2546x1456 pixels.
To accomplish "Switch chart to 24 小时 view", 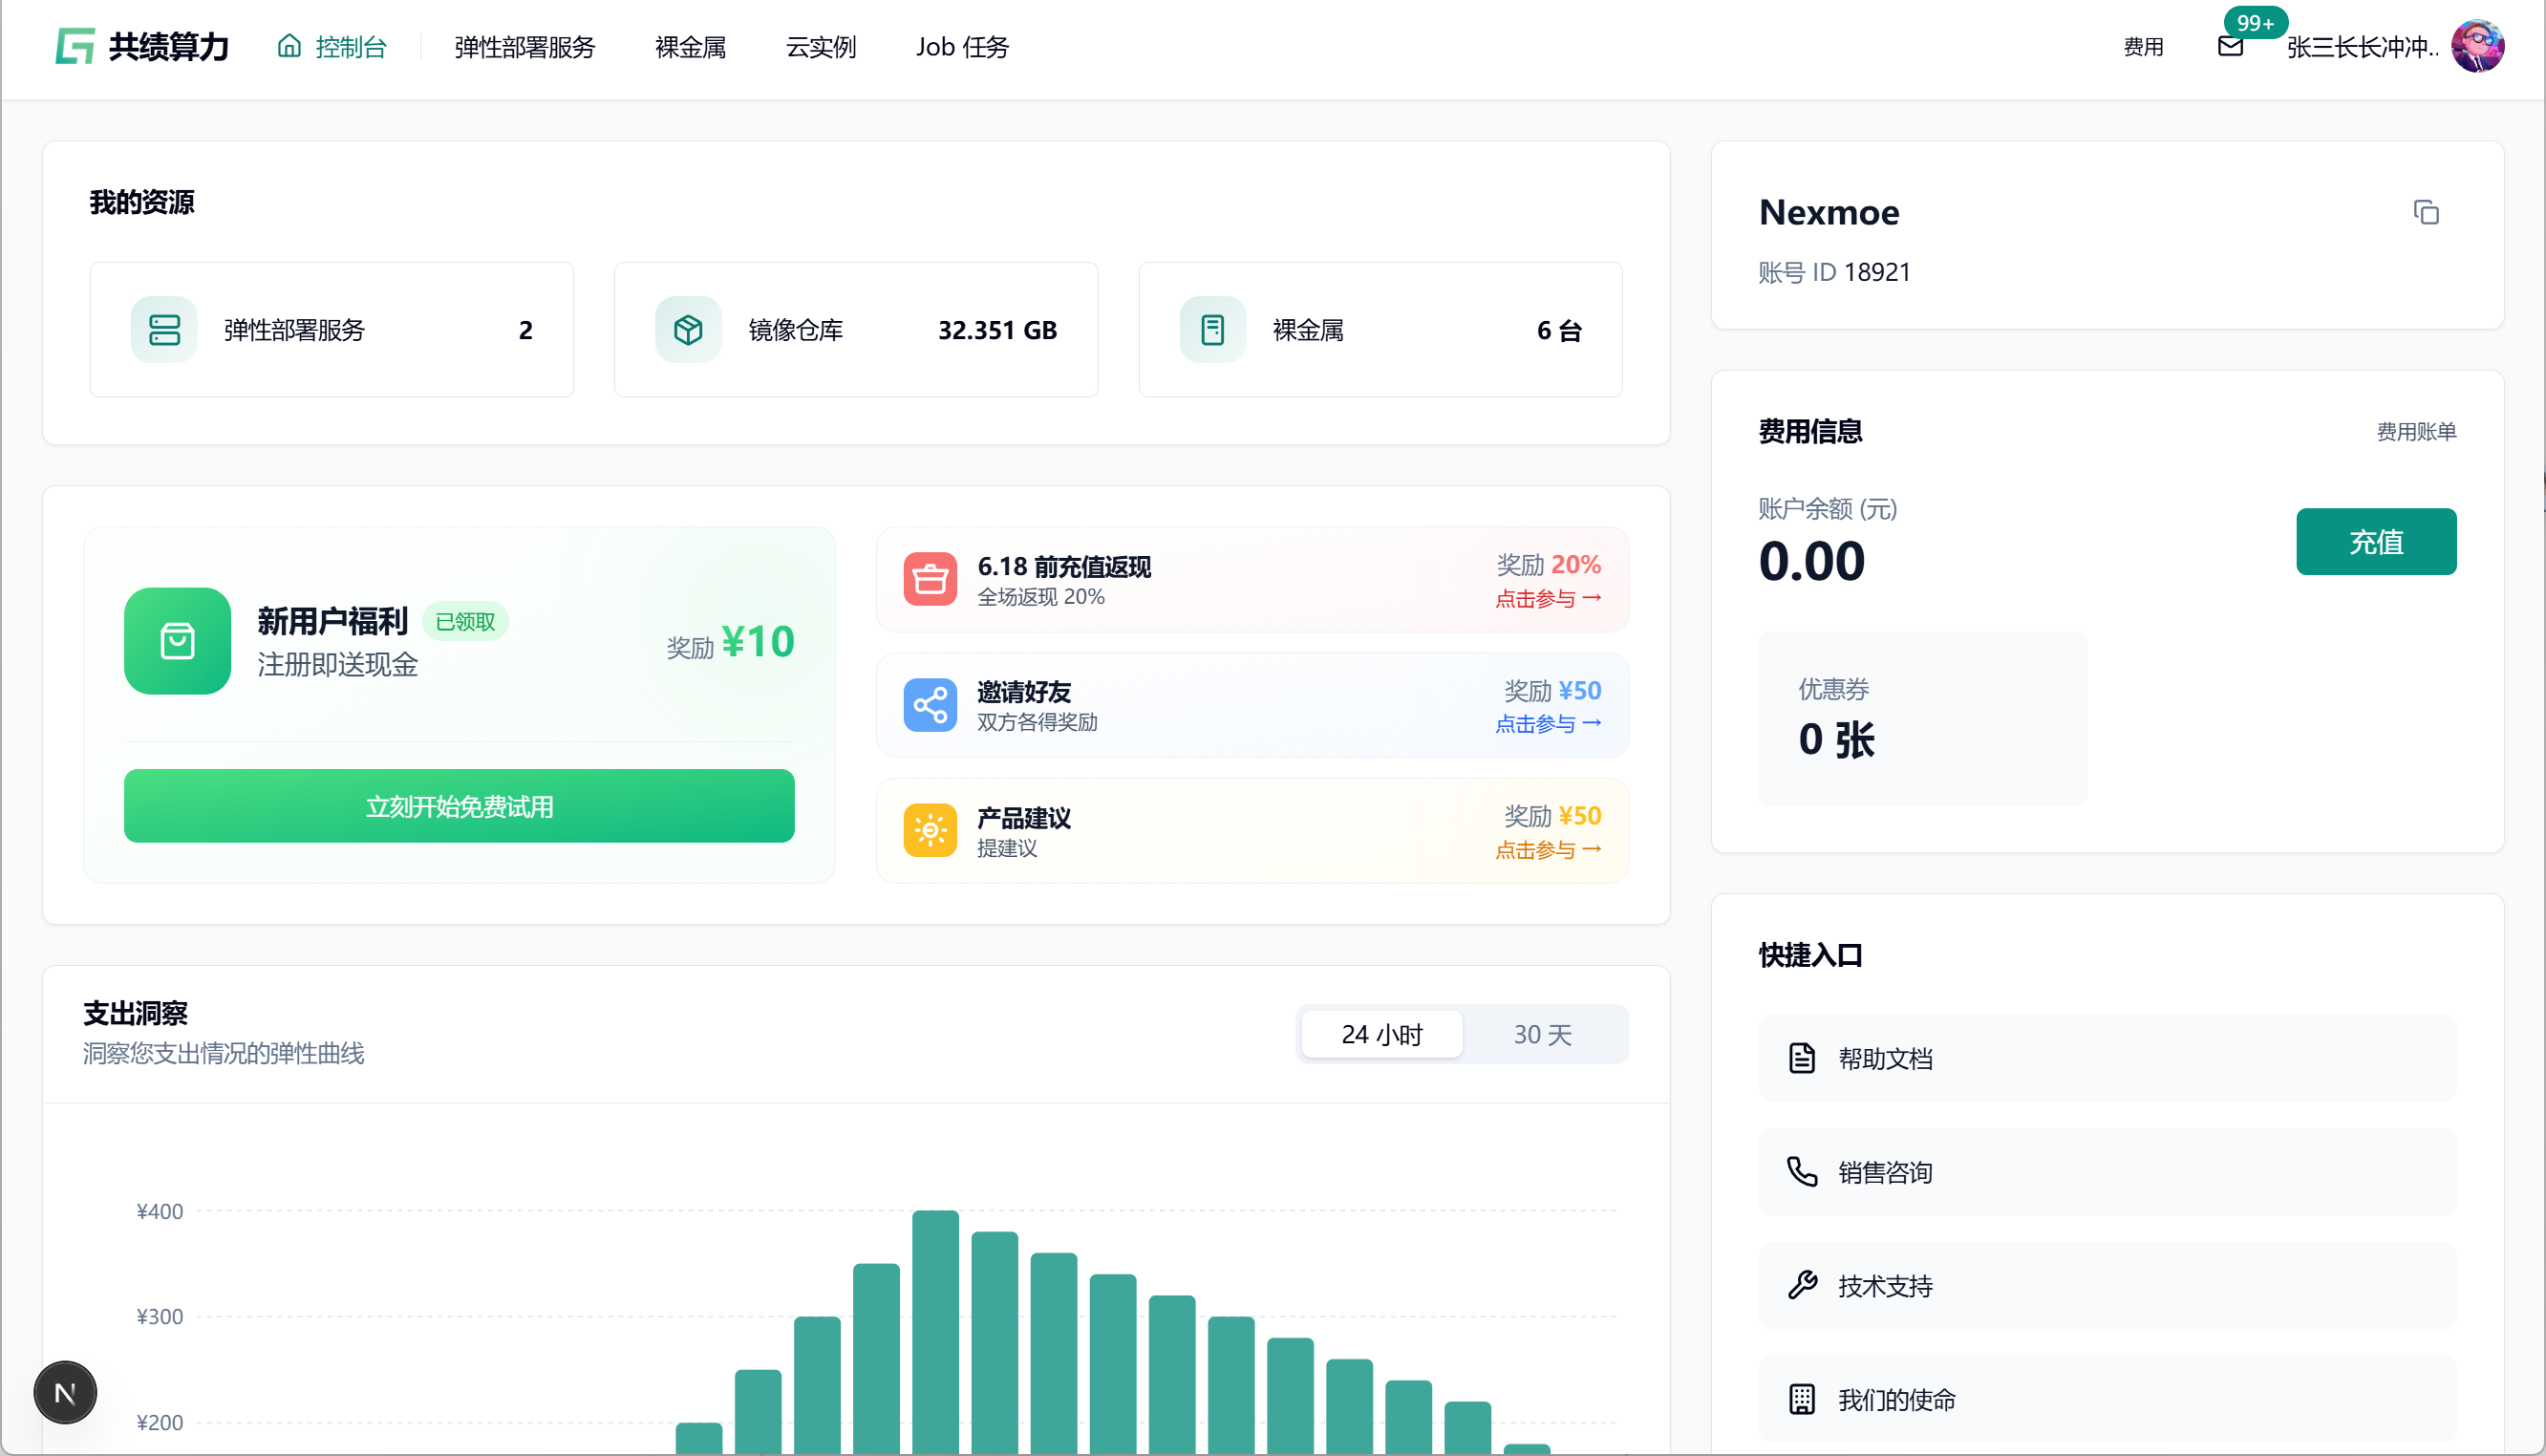I will click(x=1381, y=1034).
